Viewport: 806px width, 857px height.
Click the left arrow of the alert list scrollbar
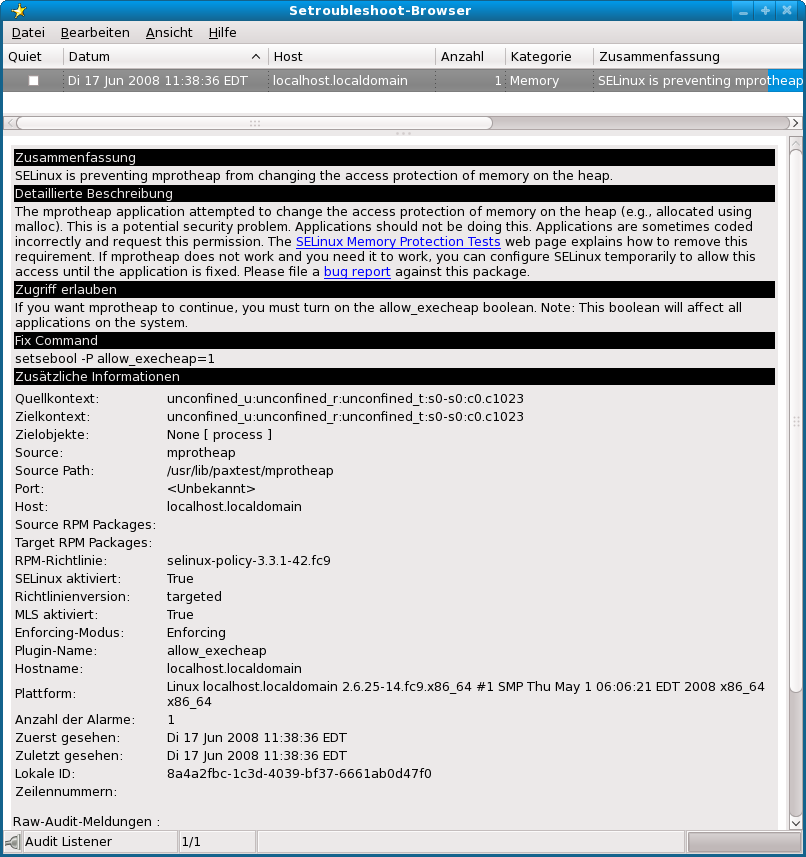[x=10, y=123]
